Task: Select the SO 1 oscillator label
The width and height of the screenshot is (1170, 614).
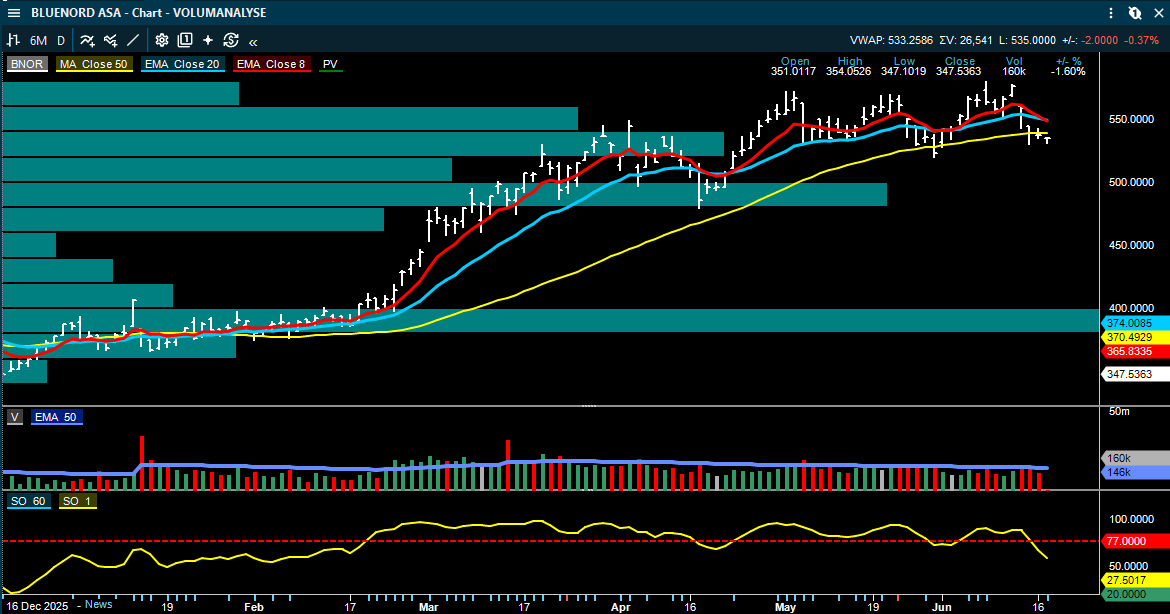Action: 77,501
